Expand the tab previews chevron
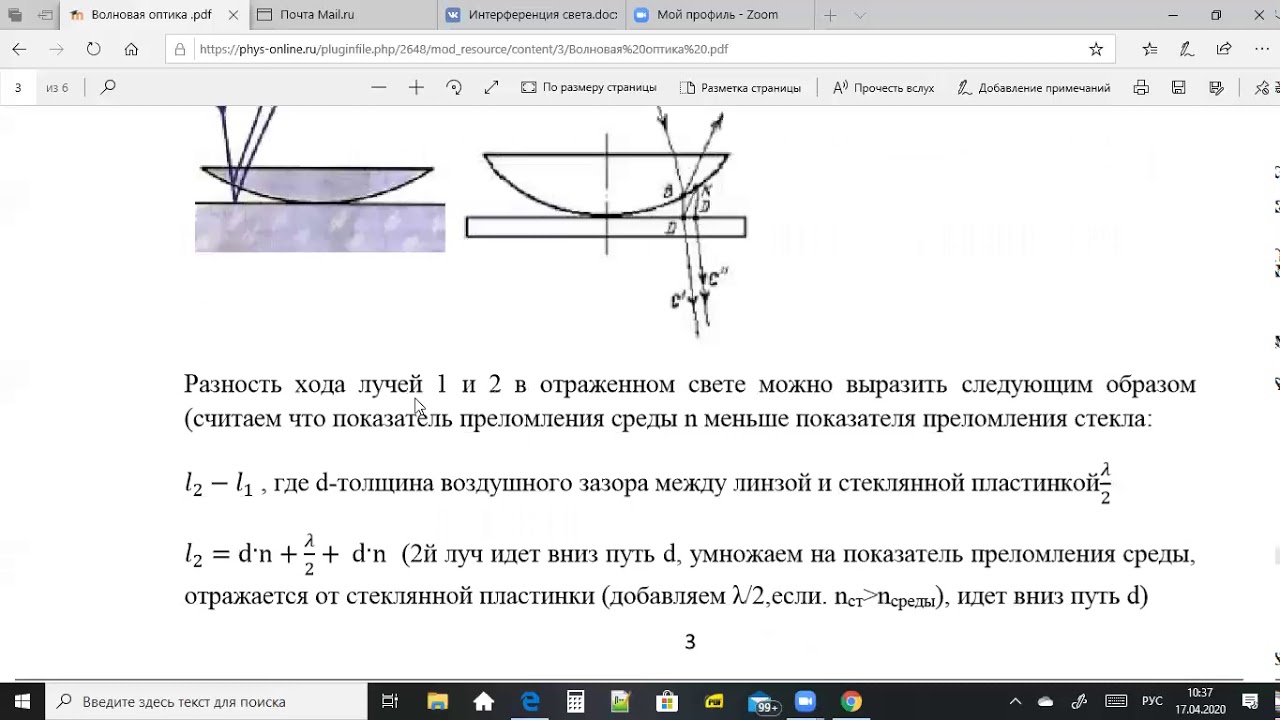 [x=860, y=15]
